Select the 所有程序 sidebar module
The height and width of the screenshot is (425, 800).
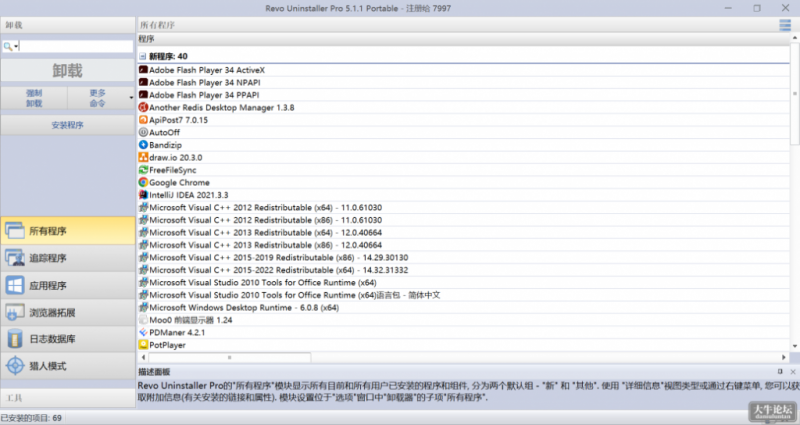coord(67,231)
